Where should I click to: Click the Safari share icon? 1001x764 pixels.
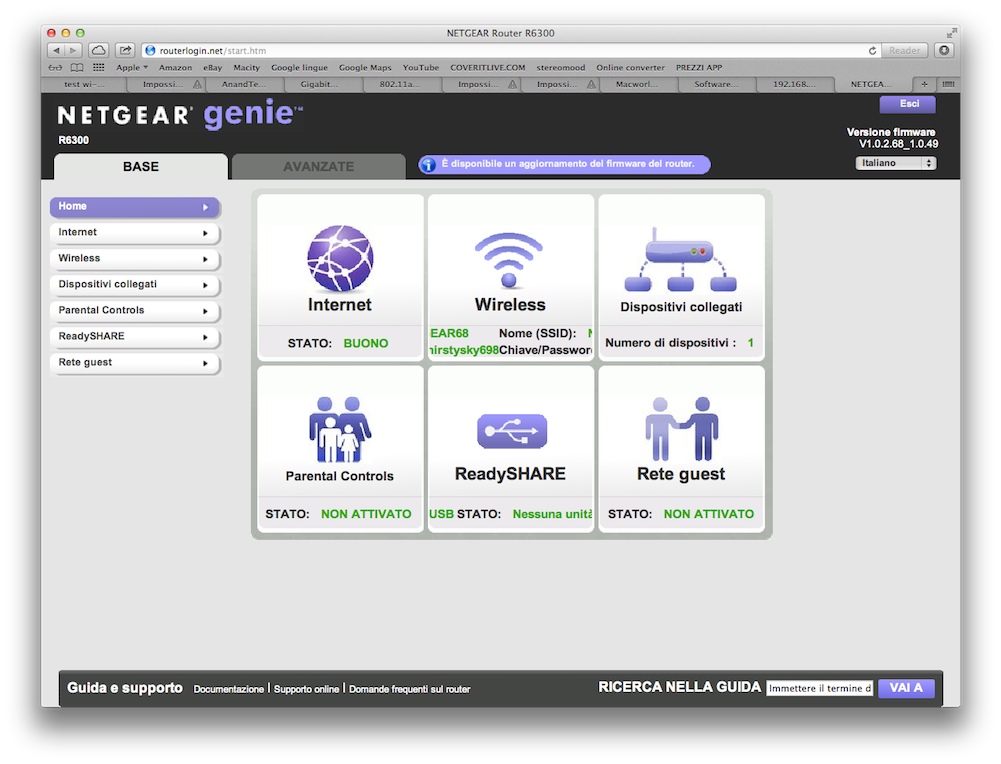pos(125,50)
